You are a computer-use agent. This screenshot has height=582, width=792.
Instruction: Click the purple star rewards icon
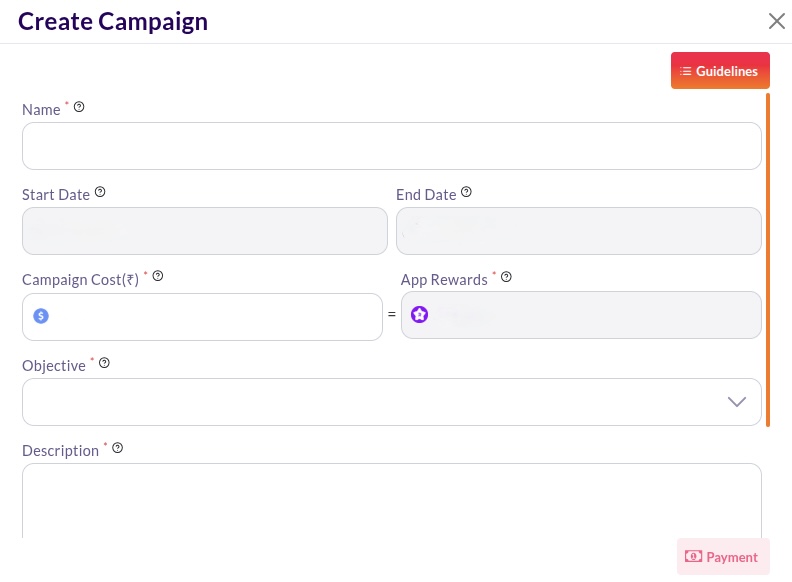tap(420, 315)
